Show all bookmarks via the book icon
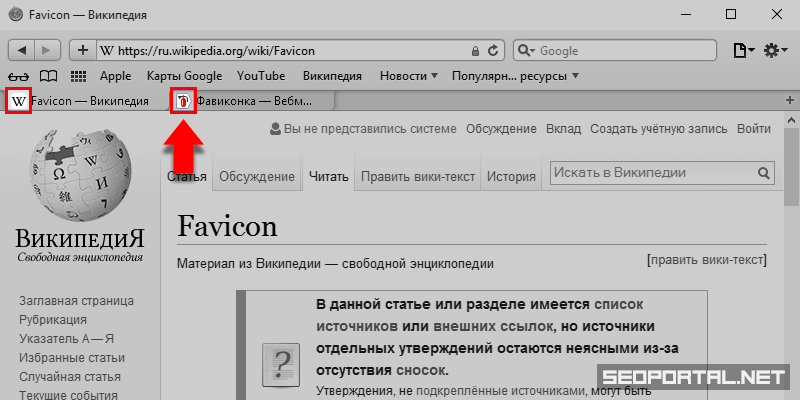This screenshot has height=400, width=800. click(x=48, y=76)
